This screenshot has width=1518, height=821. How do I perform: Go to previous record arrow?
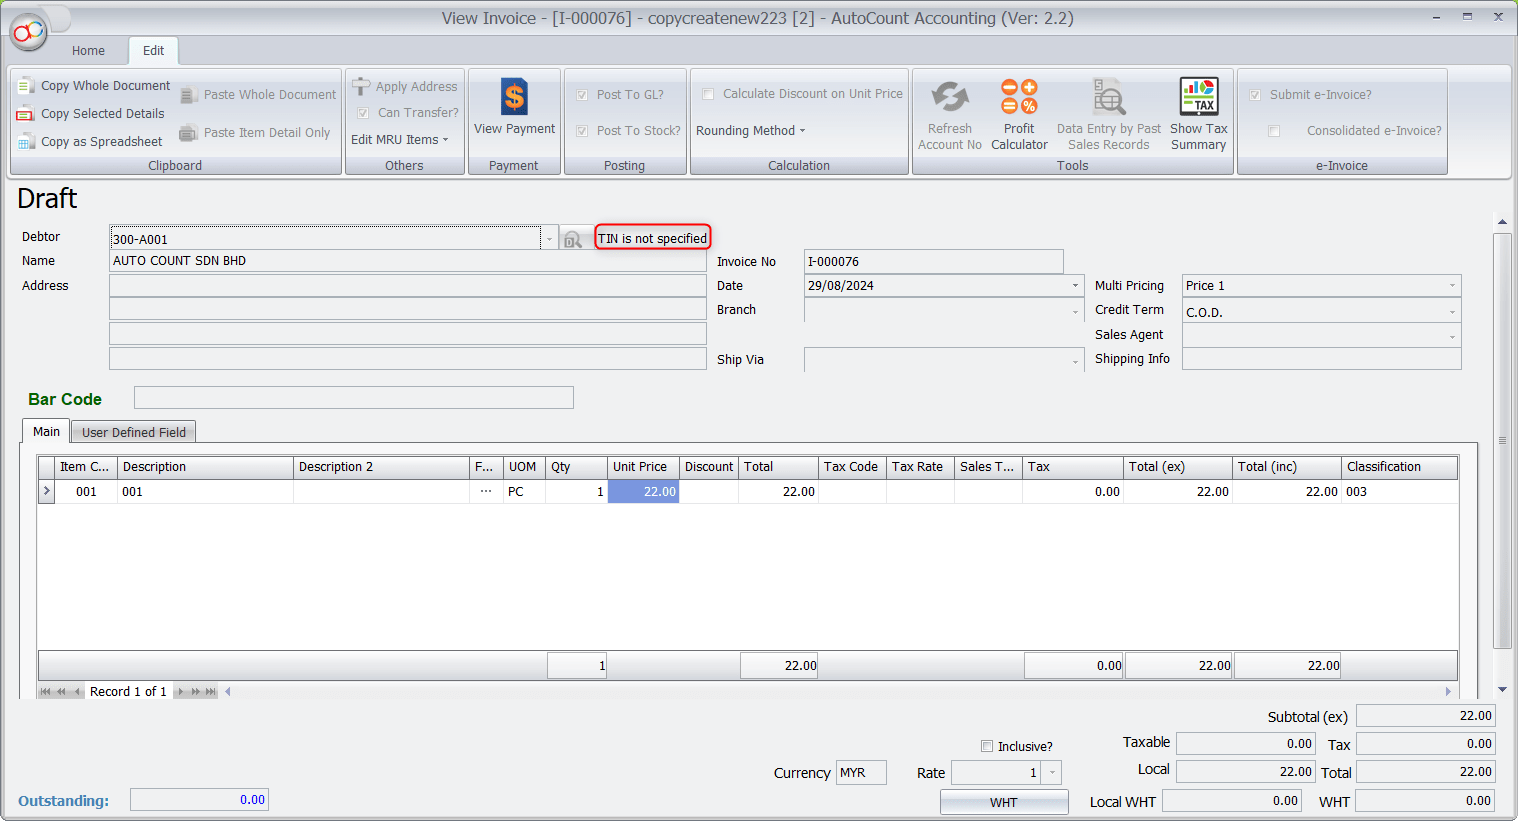click(77, 692)
